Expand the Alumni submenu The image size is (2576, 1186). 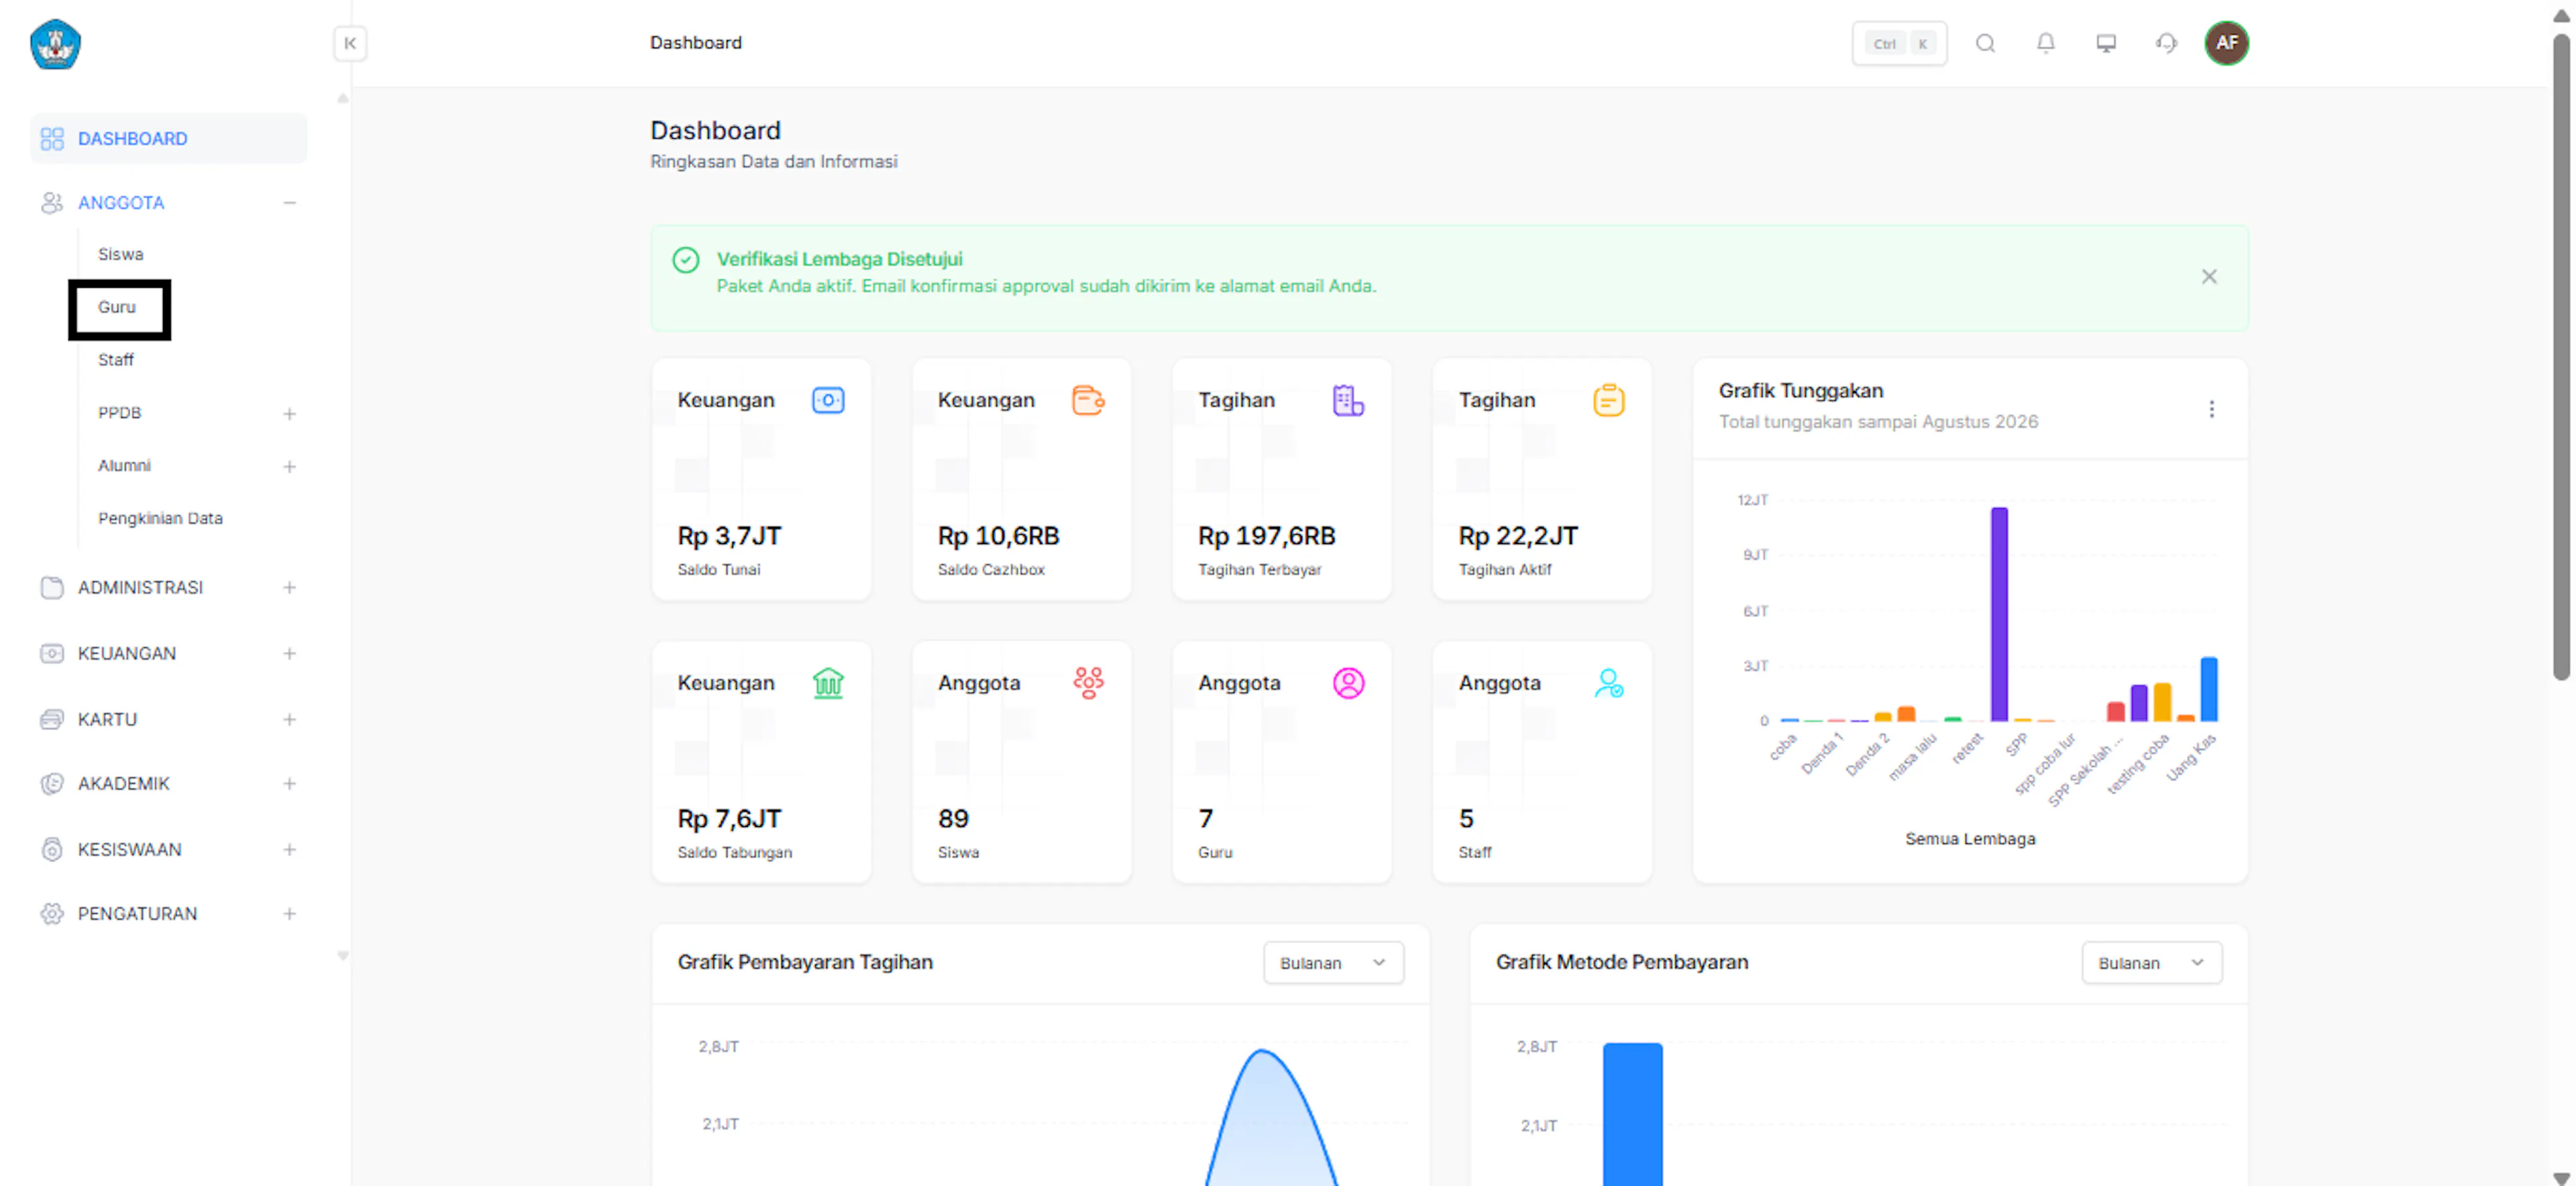coord(289,466)
